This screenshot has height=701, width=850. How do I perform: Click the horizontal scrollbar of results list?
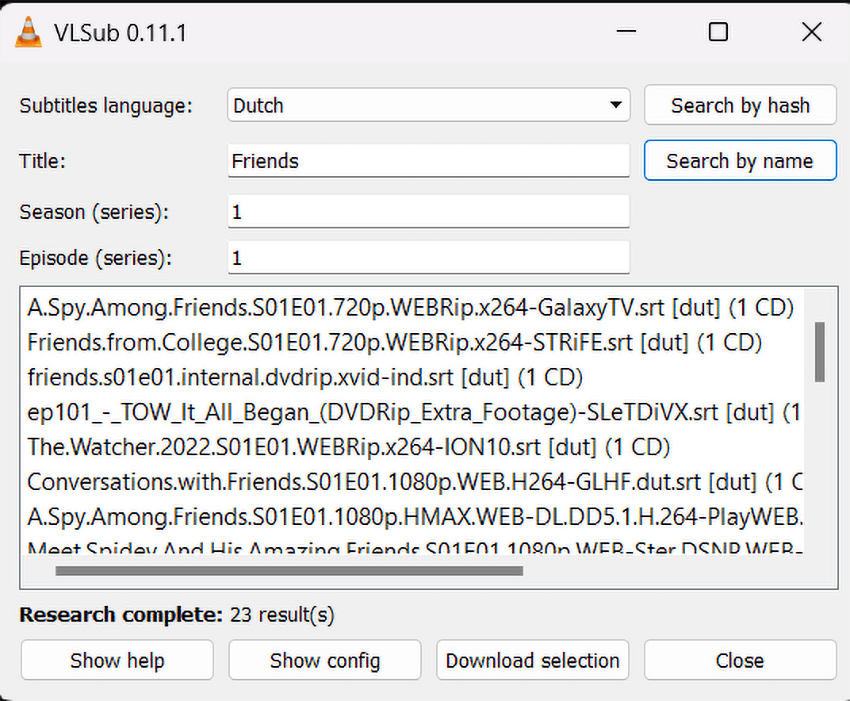tap(290, 572)
